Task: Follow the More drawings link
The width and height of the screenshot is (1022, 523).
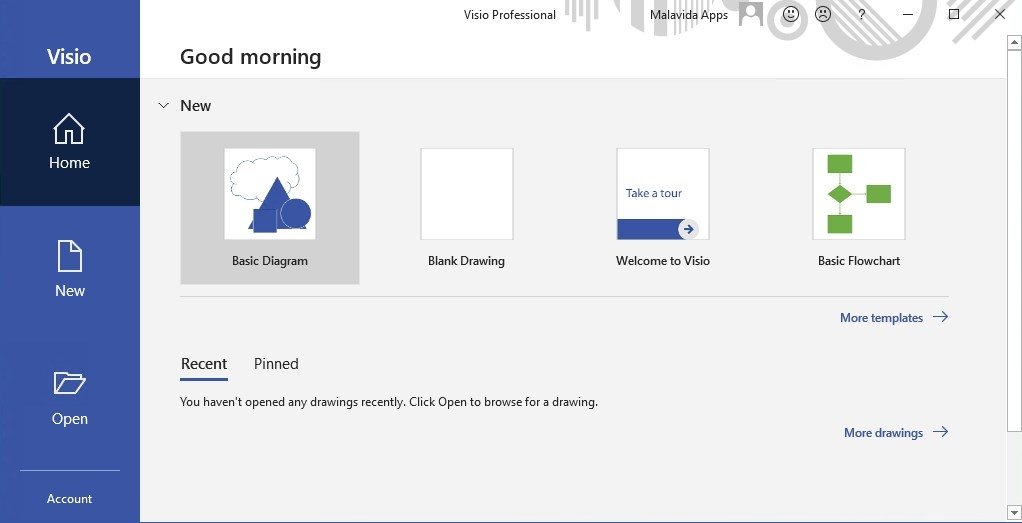Action: click(896, 432)
